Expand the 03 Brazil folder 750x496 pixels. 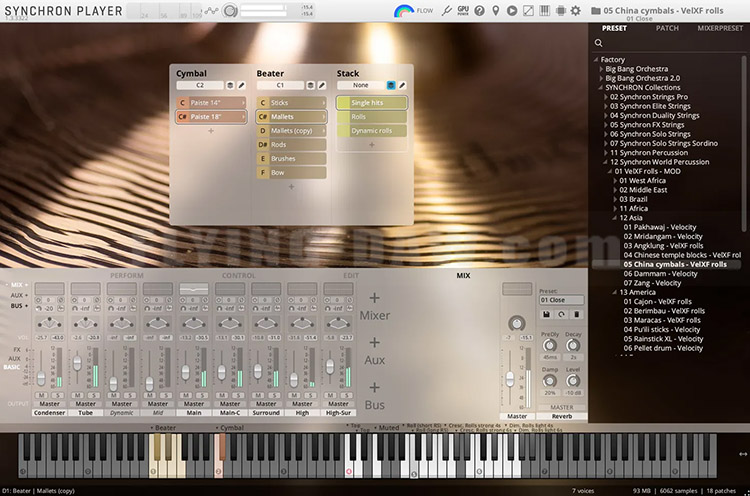click(616, 199)
